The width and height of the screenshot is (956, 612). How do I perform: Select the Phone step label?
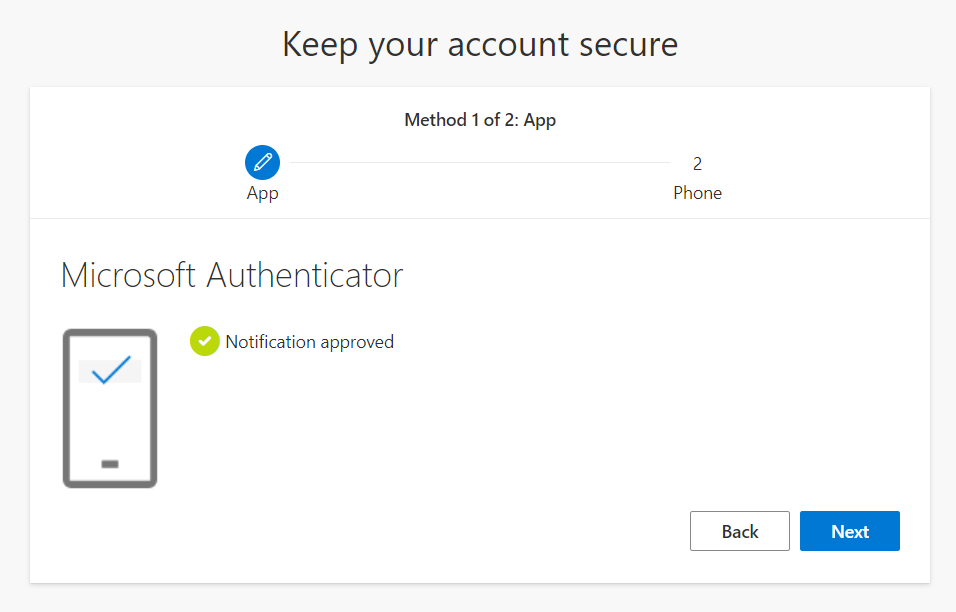tap(697, 193)
